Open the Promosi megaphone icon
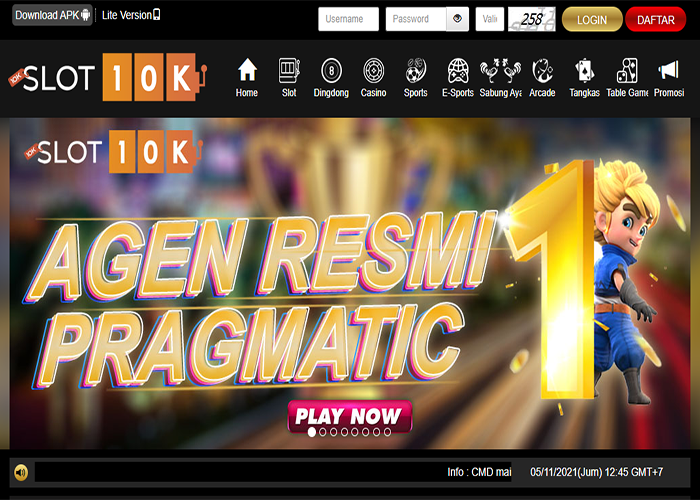This screenshot has height=500, width=700. [x=669, y=70]
